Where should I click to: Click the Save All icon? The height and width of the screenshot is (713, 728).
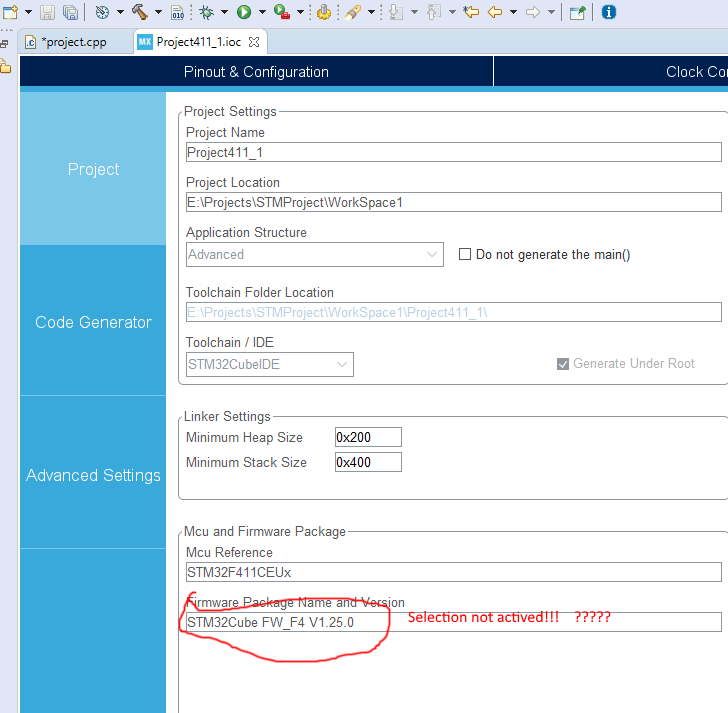point(70,12)
